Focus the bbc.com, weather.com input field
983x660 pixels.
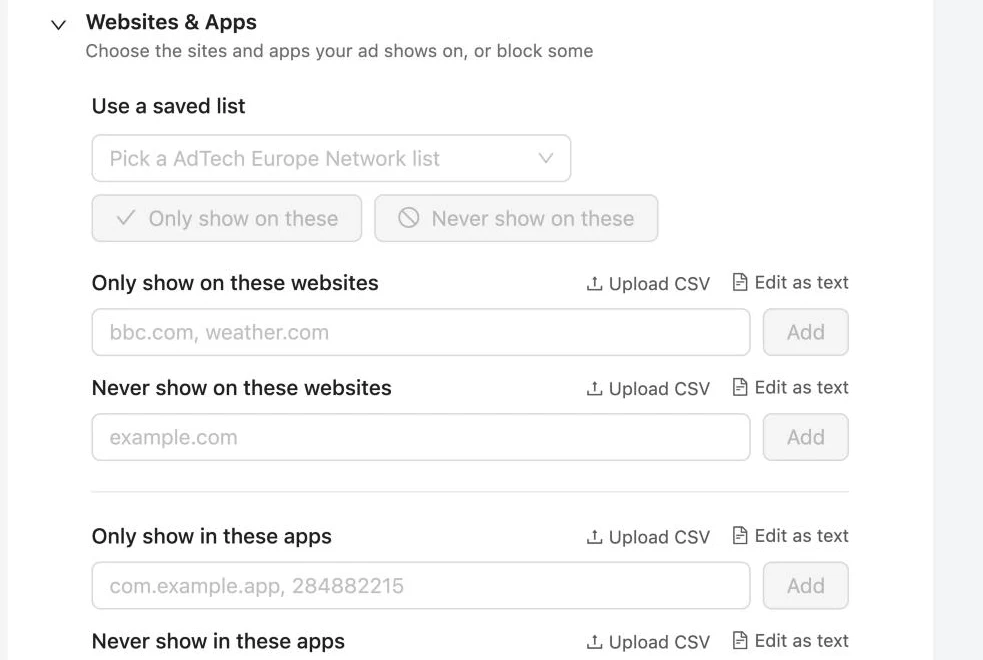click(x=421, y=332)
